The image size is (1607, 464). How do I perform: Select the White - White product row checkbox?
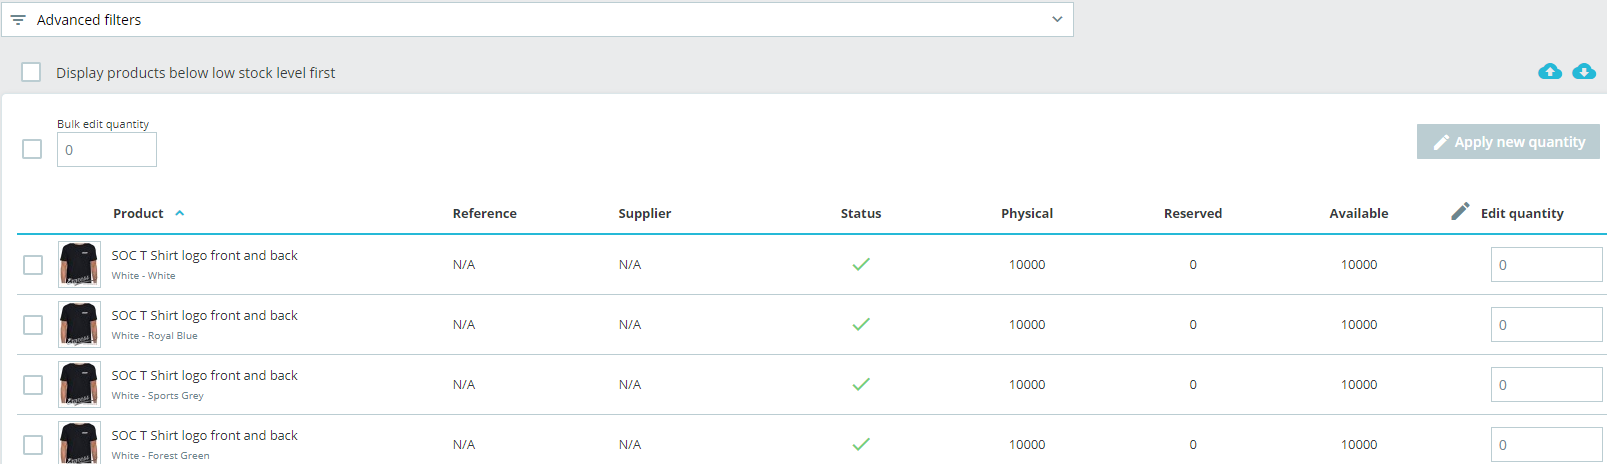pyautogui.click(x=33, y=265)
